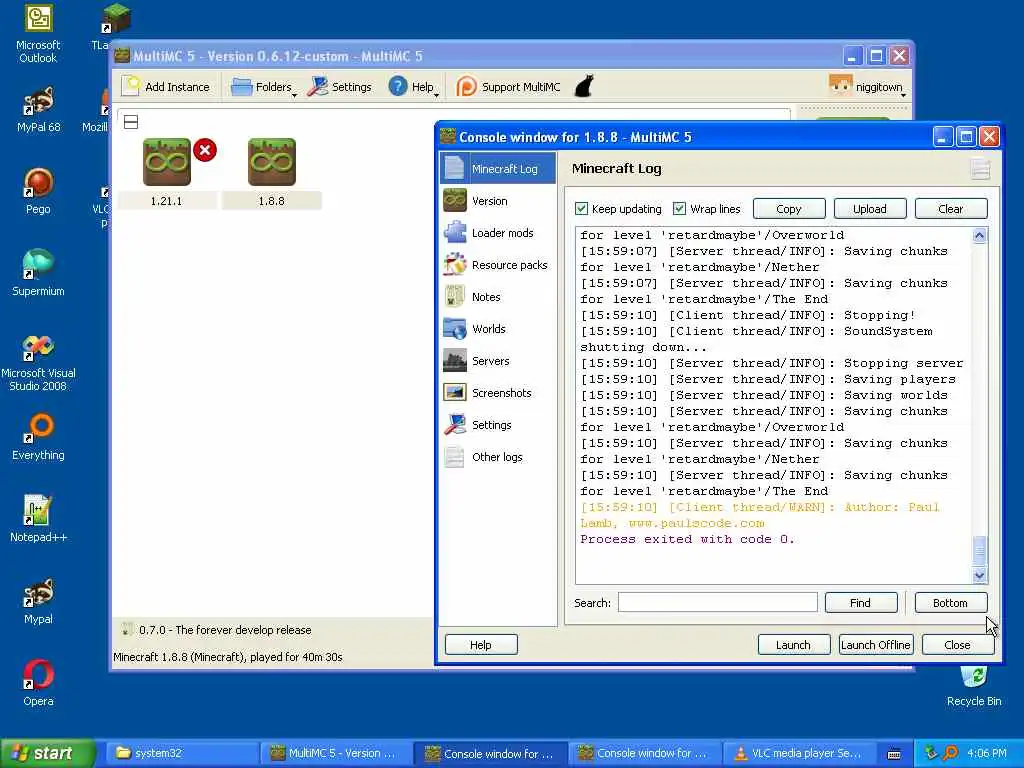This screenshot has width=1024, height=768.
Task: Click the log scrollbar up arrow
Action: click(980, 235)
